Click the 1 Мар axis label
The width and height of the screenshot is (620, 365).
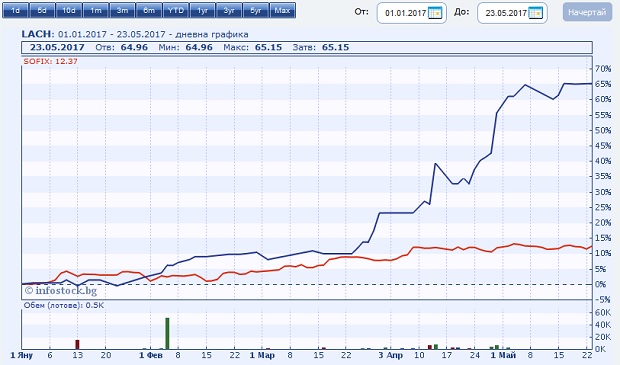(x=262, y=356)
